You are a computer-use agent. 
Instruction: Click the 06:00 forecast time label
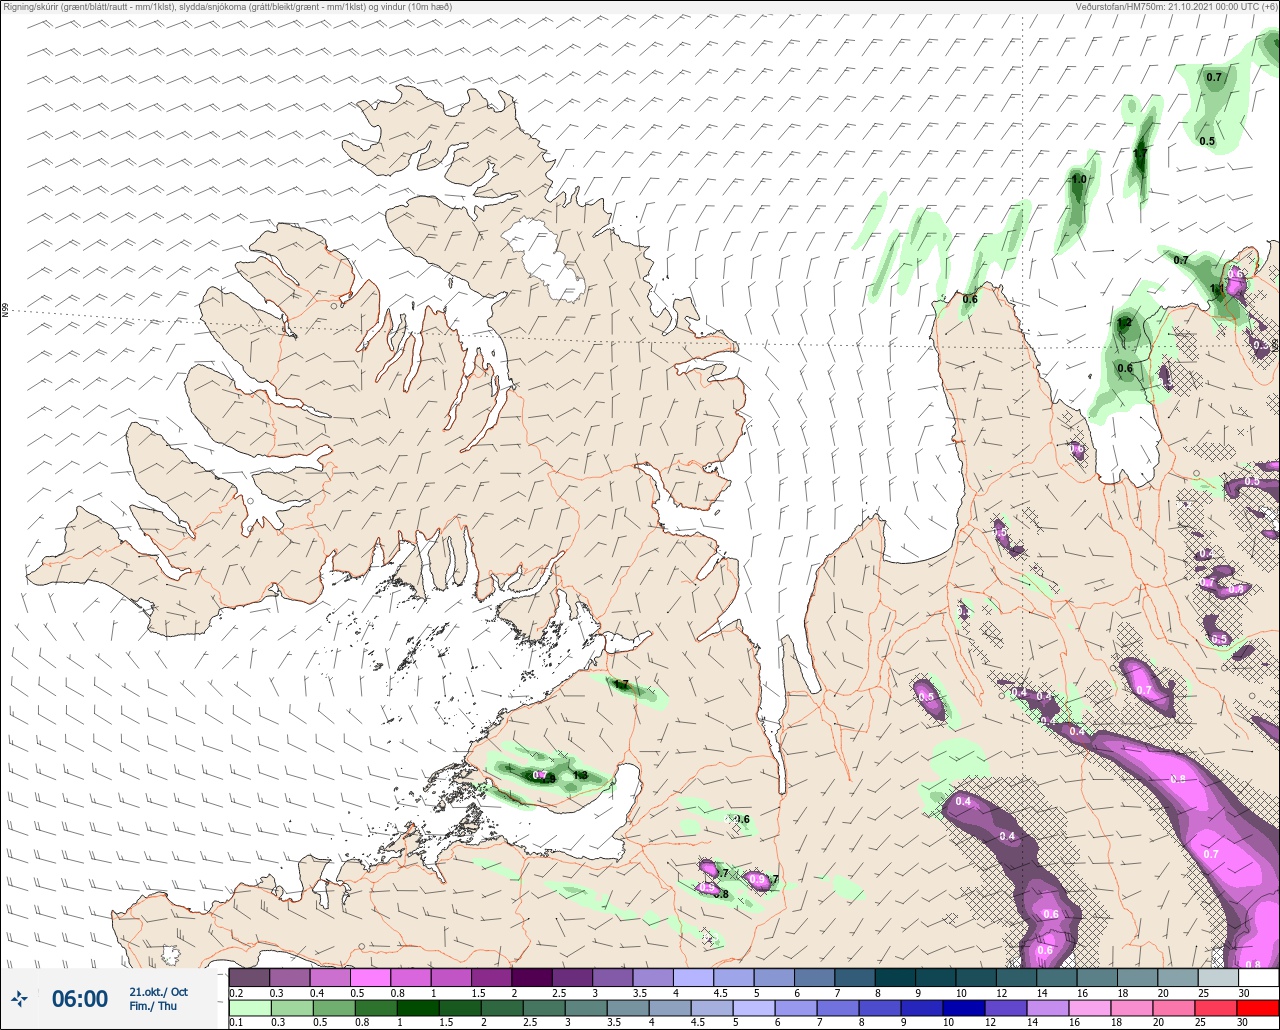click(79, 998)
